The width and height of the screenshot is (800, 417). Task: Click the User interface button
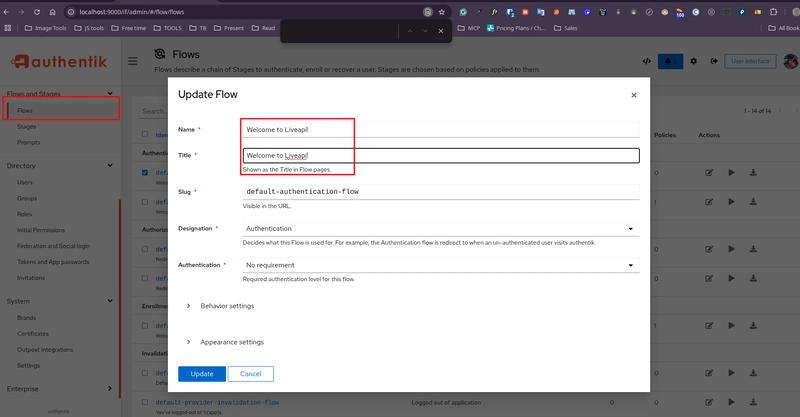tap(750, 61)
